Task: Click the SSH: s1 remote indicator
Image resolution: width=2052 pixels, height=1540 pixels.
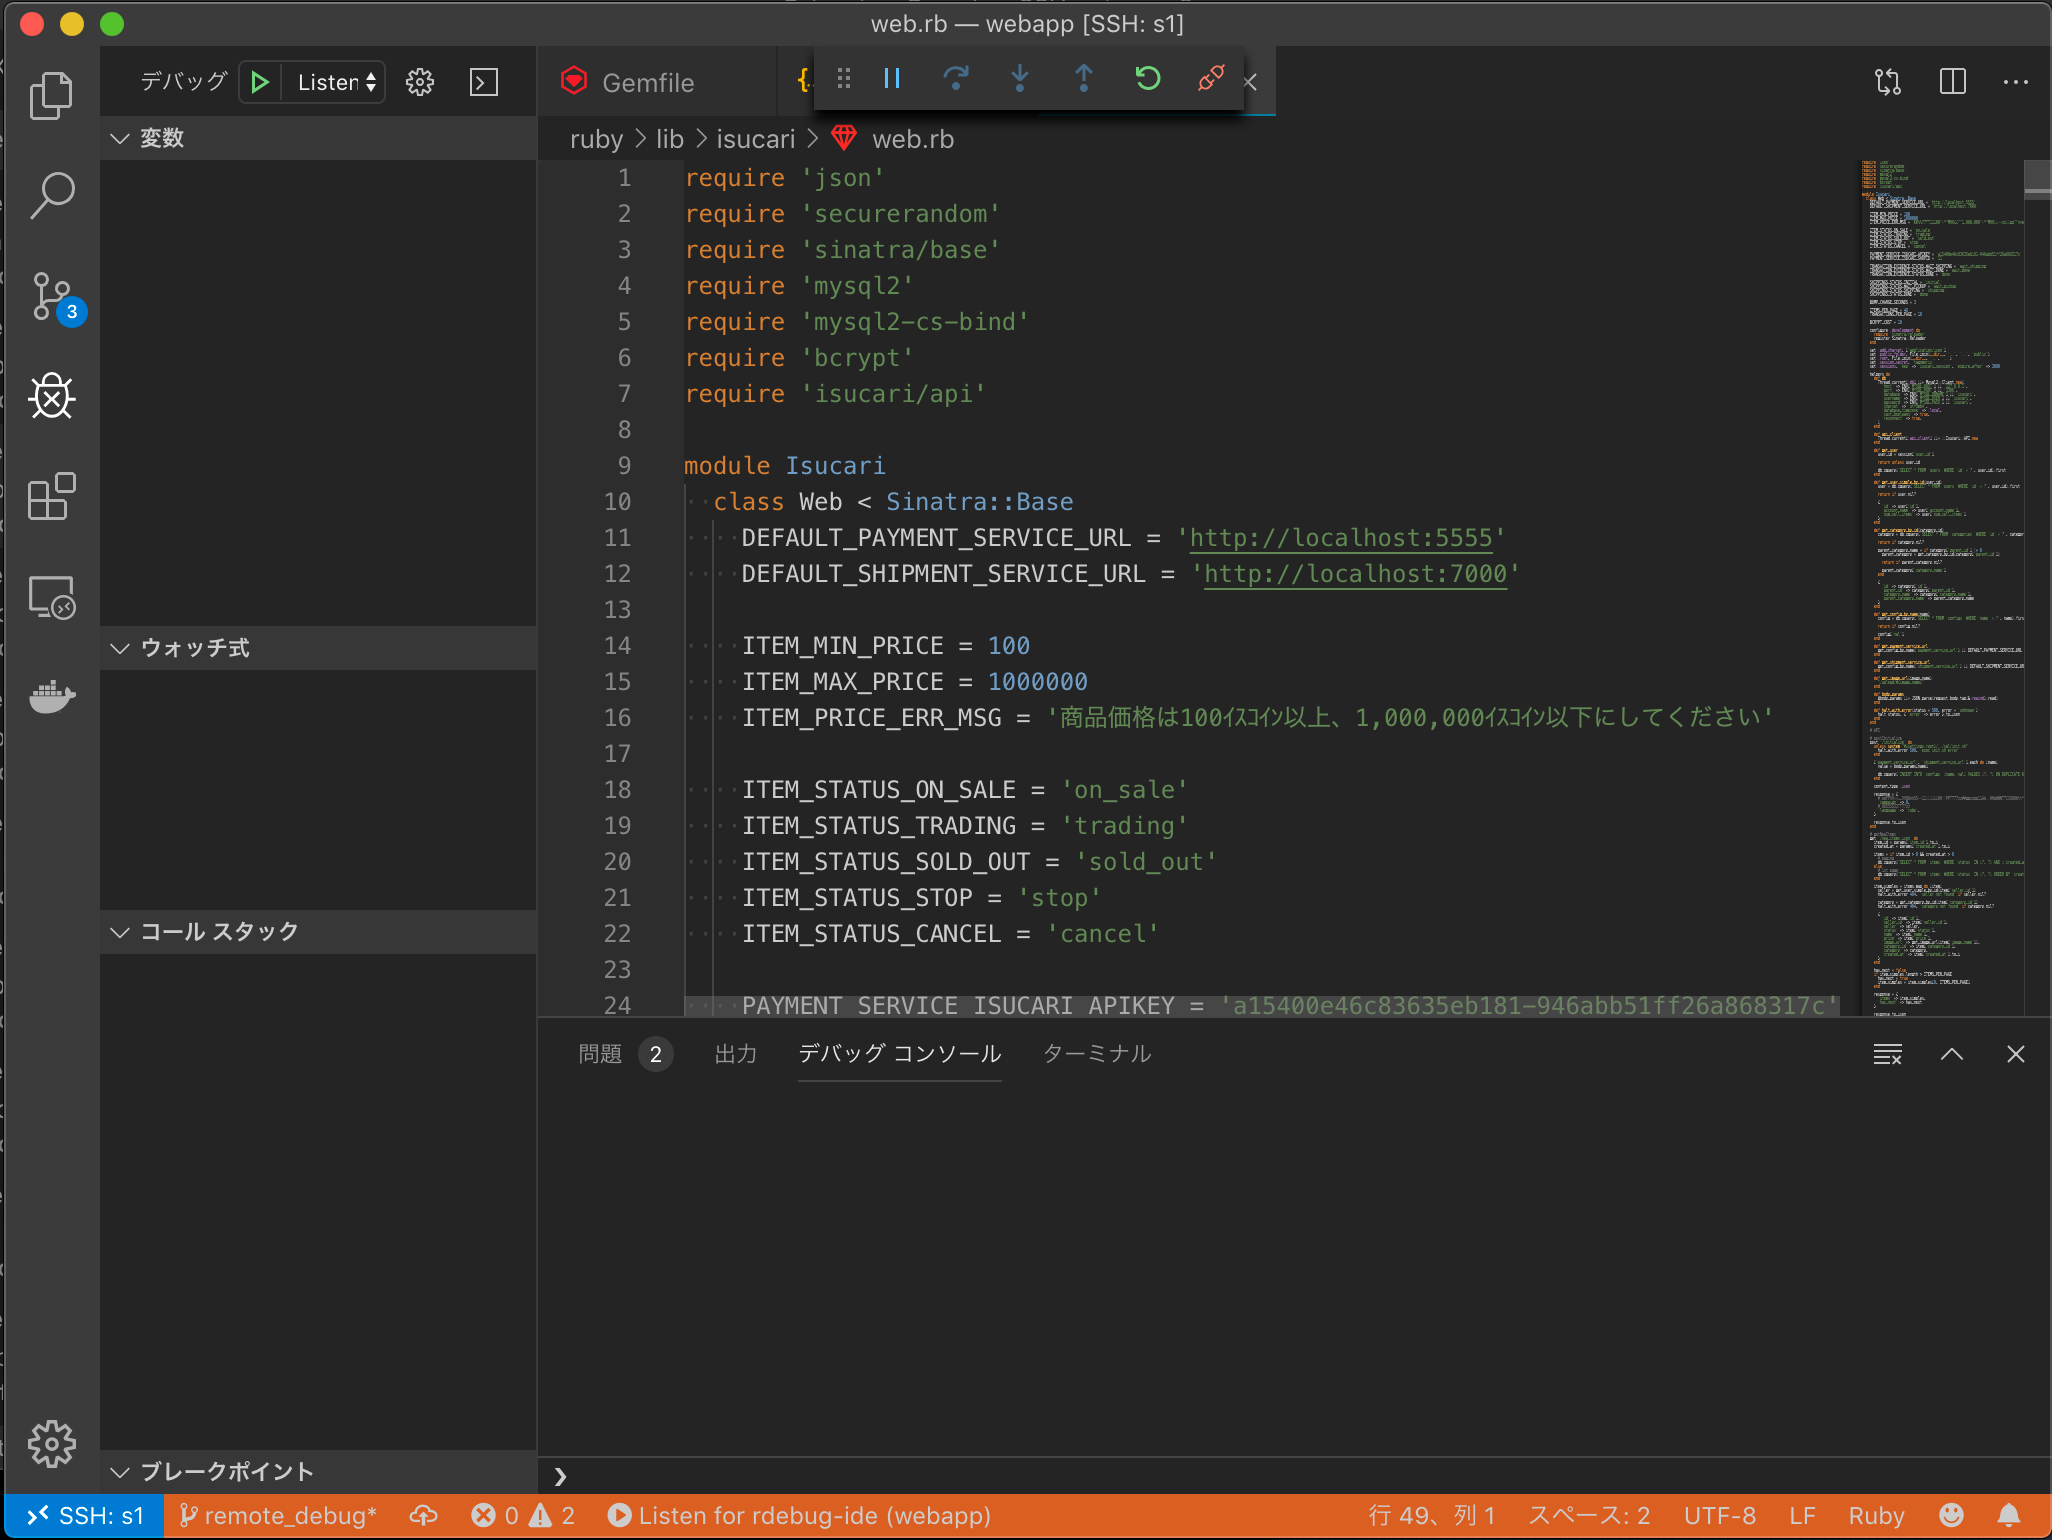Action: pyautogui.click(x=84, y=1516)
